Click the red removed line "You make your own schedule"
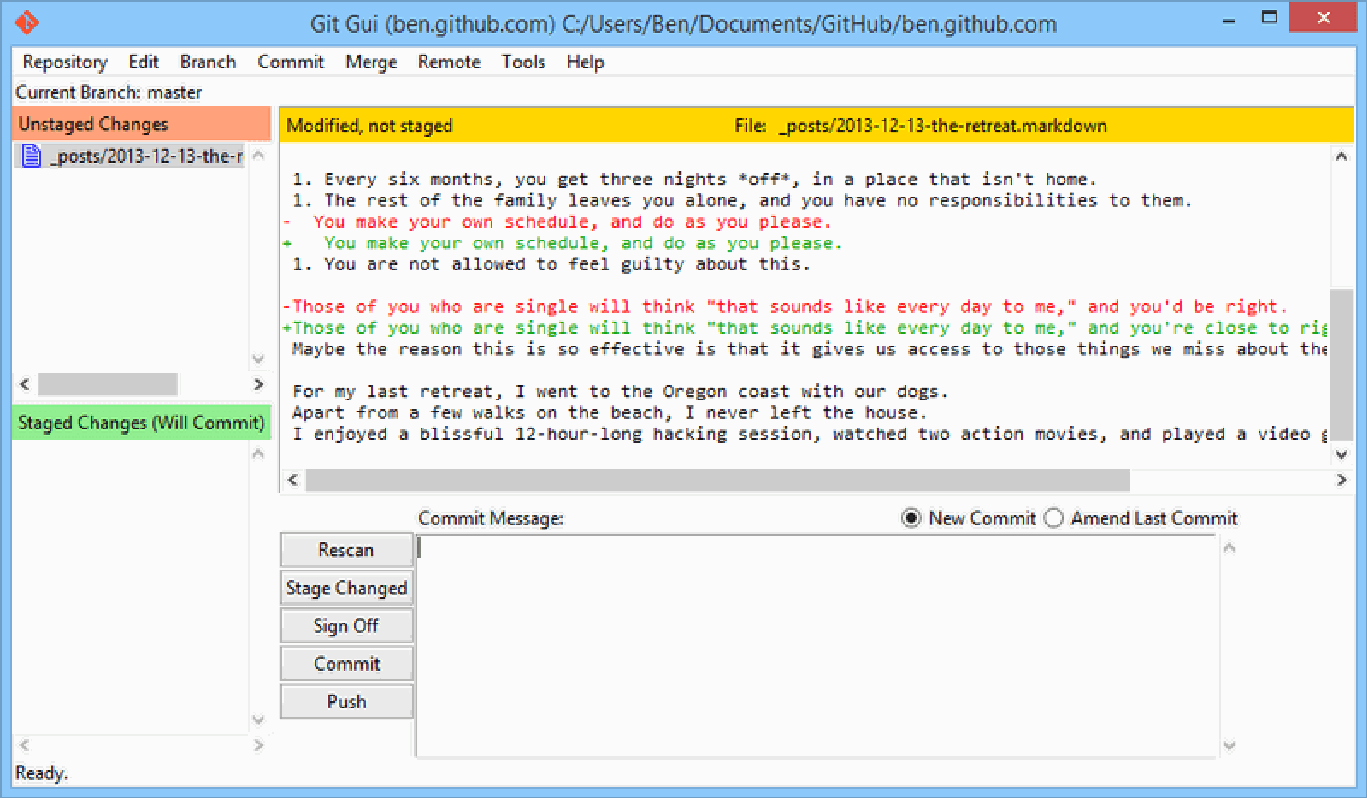This screenshot has width=1367, height=798. coord(557,222)
